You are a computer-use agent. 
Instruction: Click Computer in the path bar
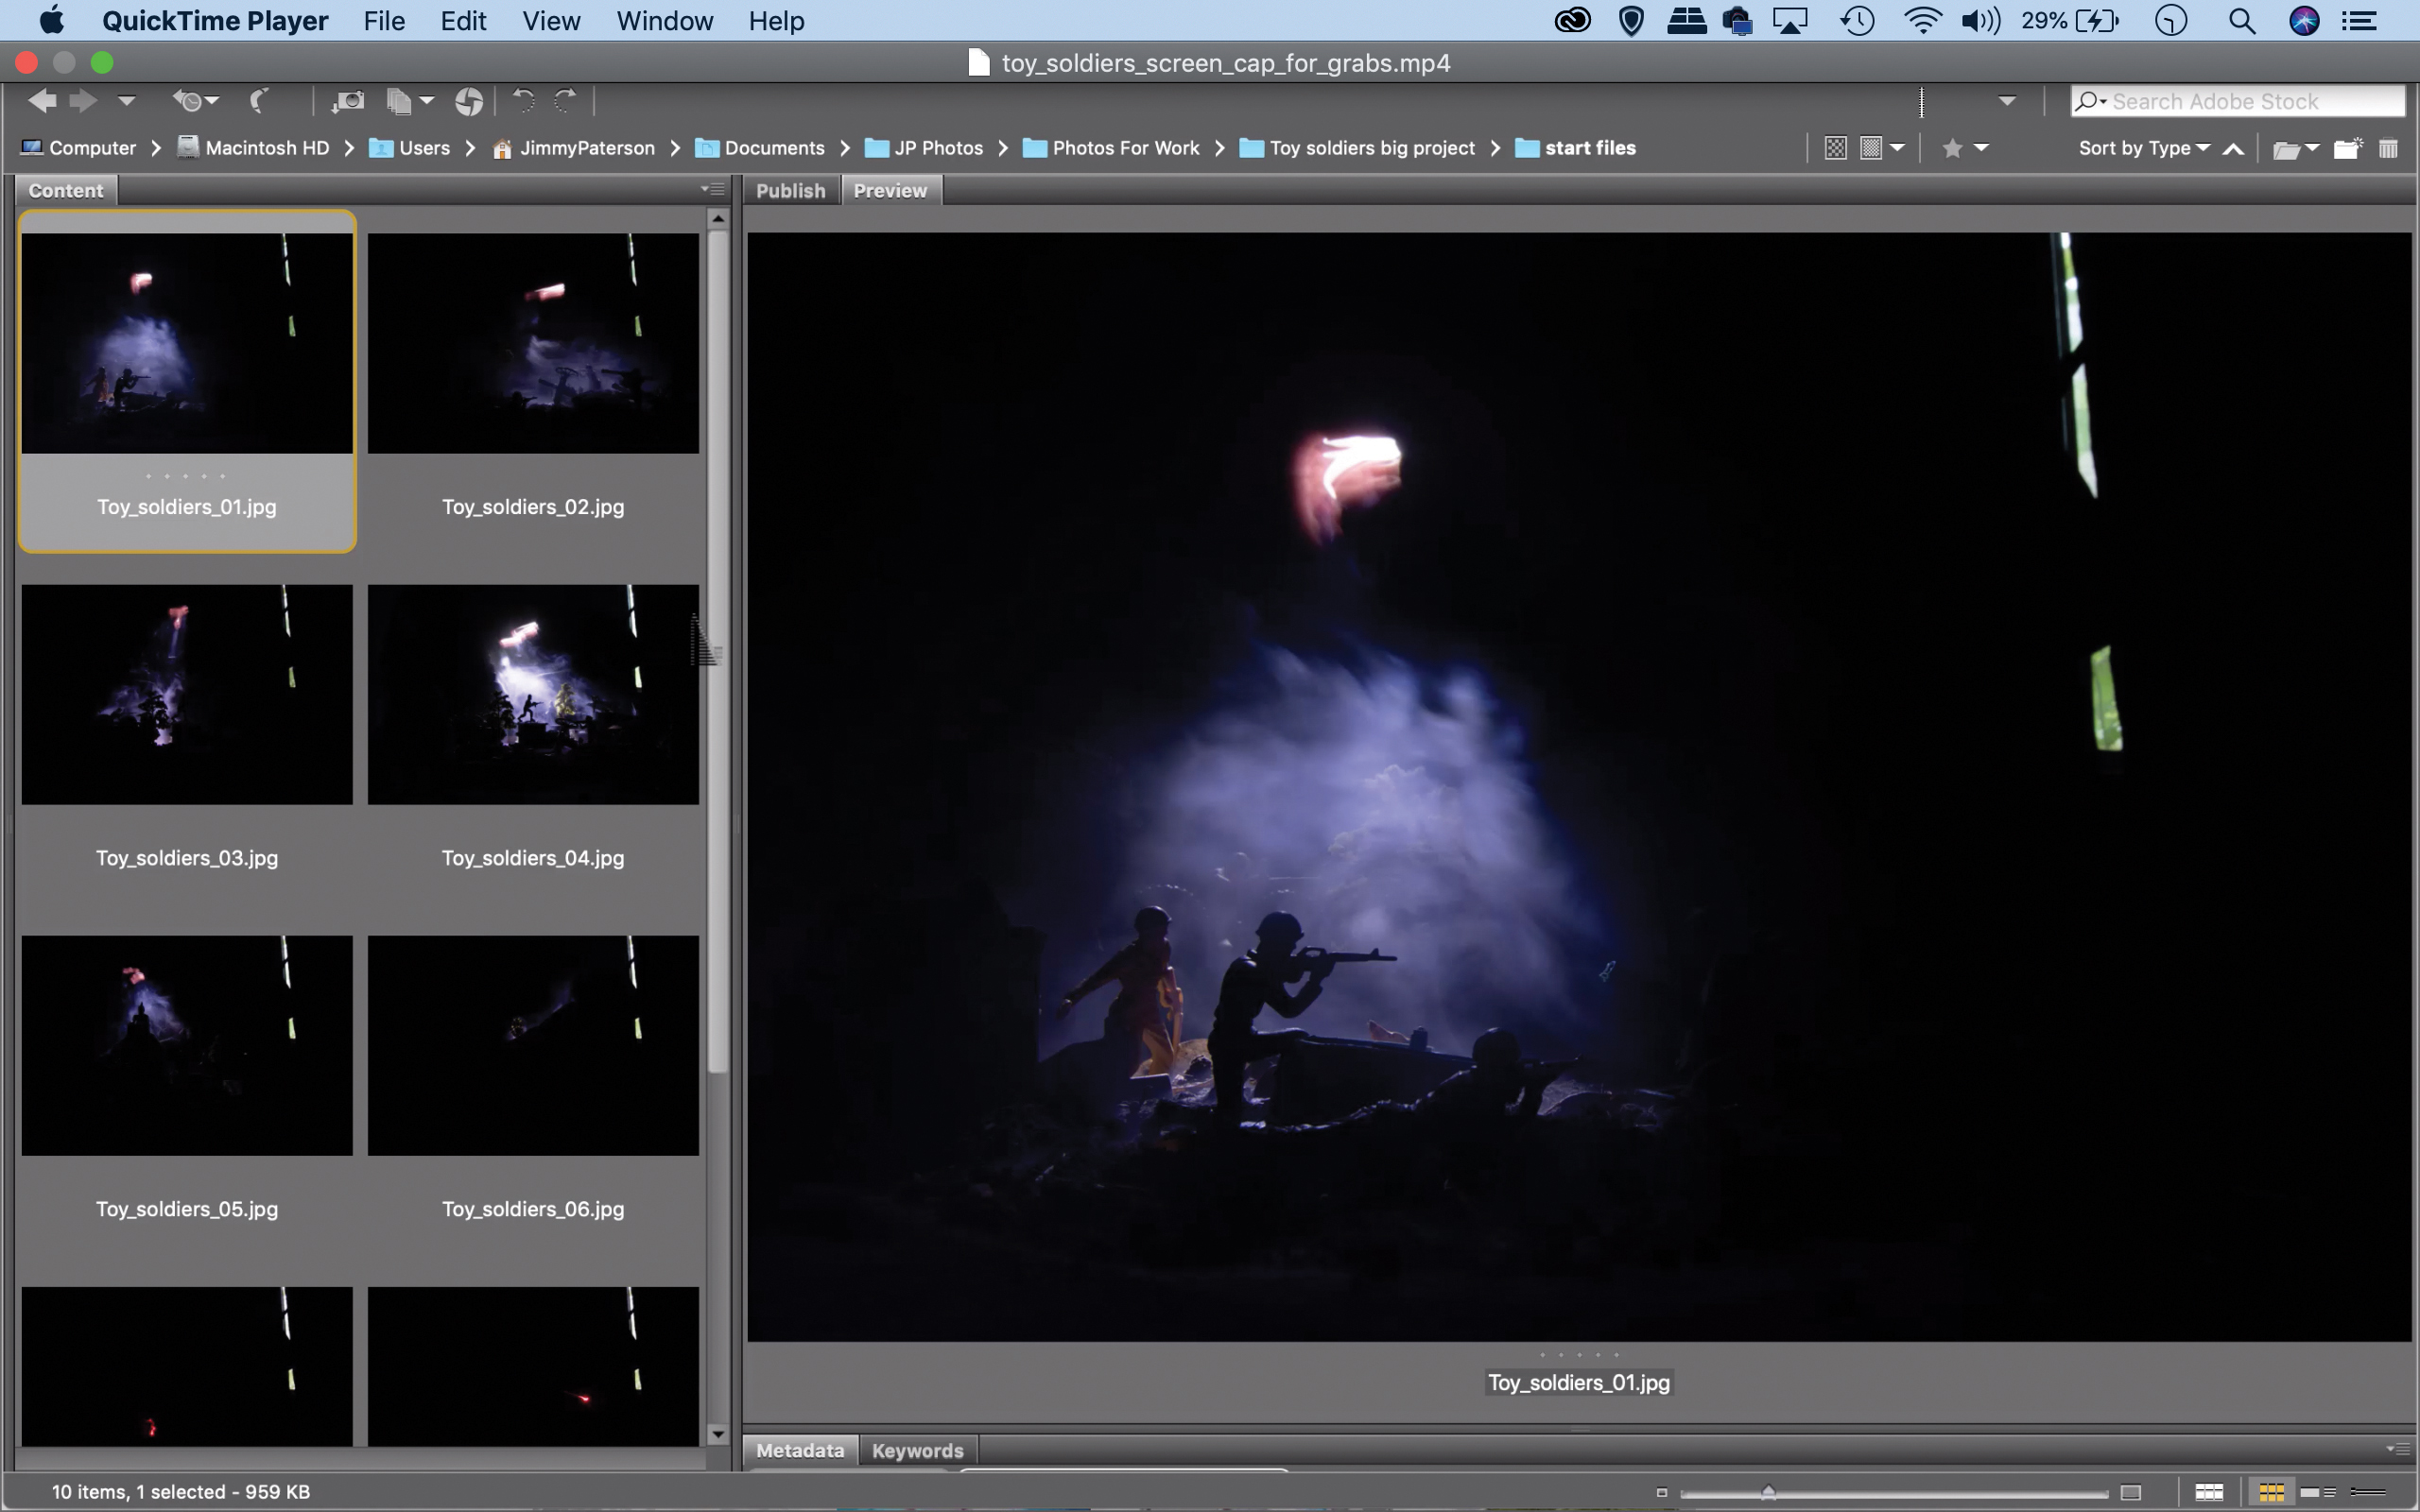tap(79, 148)
